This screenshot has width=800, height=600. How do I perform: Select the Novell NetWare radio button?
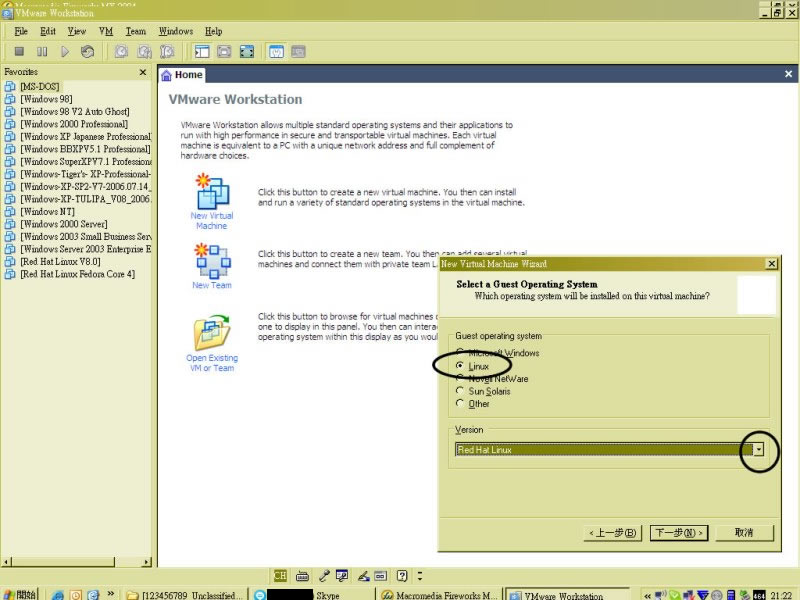[460, 378]
